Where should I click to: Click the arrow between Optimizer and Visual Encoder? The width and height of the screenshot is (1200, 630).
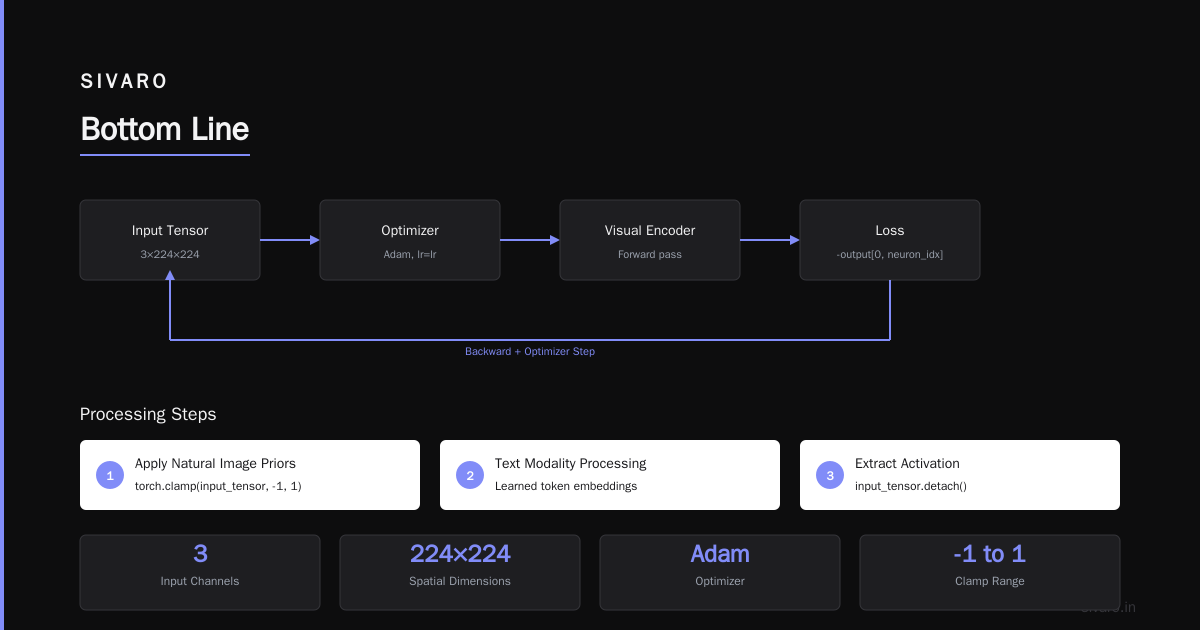coord(530,240)
